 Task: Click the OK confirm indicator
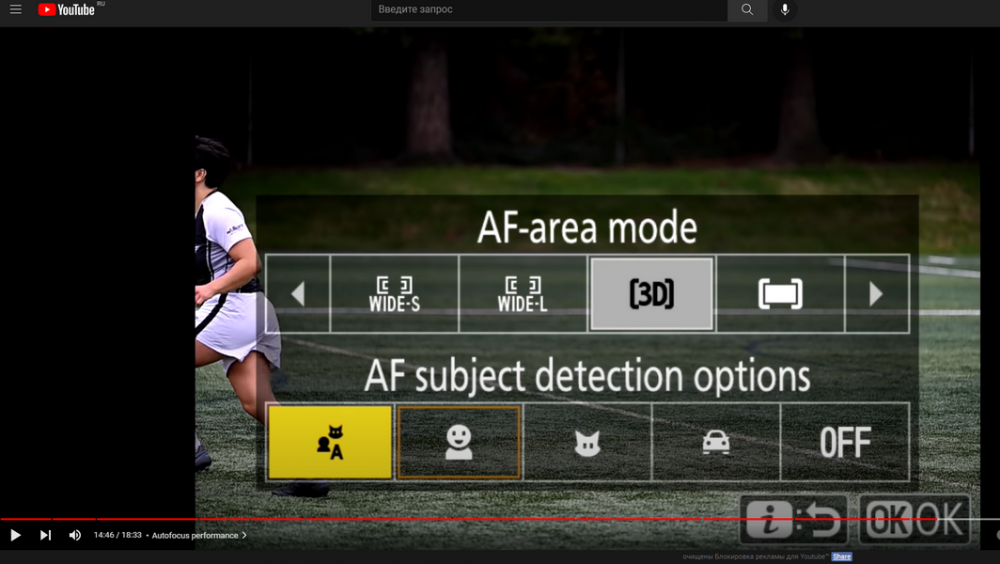tap(915, 519)
